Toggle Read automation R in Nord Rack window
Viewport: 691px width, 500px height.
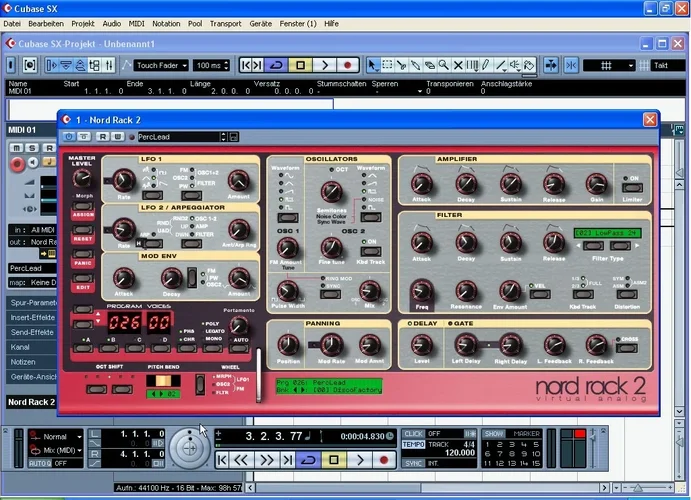(102, 137)
